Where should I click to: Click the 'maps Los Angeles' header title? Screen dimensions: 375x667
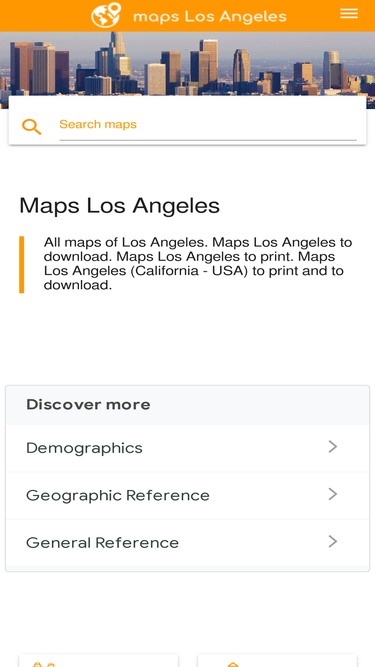(x=210, y=17)
